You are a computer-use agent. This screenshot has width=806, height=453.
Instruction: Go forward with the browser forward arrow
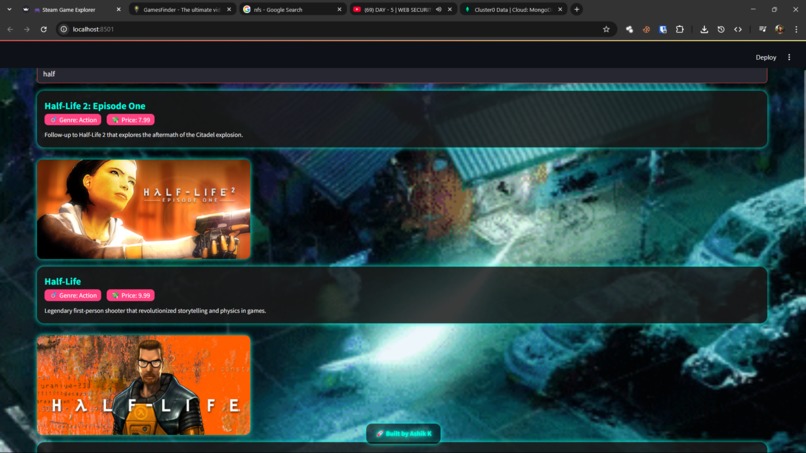(27, 29)
